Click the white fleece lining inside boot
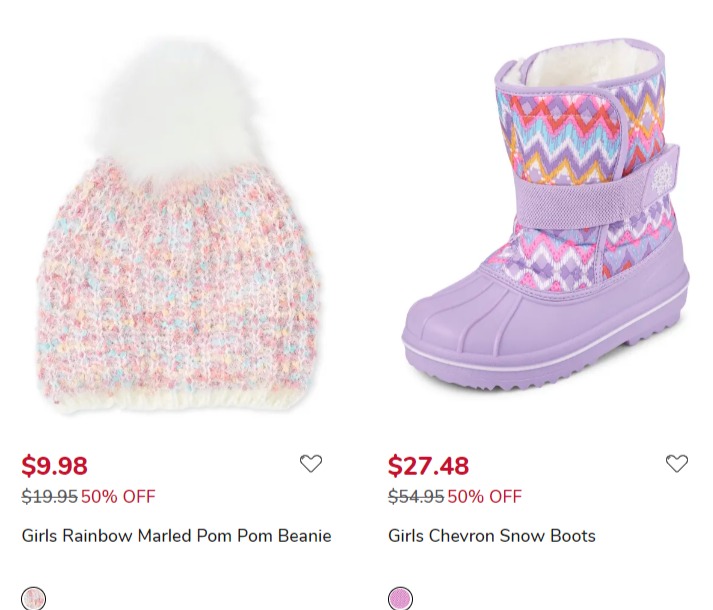This screenshot has width=713, height=610. [x=587, y=68]
